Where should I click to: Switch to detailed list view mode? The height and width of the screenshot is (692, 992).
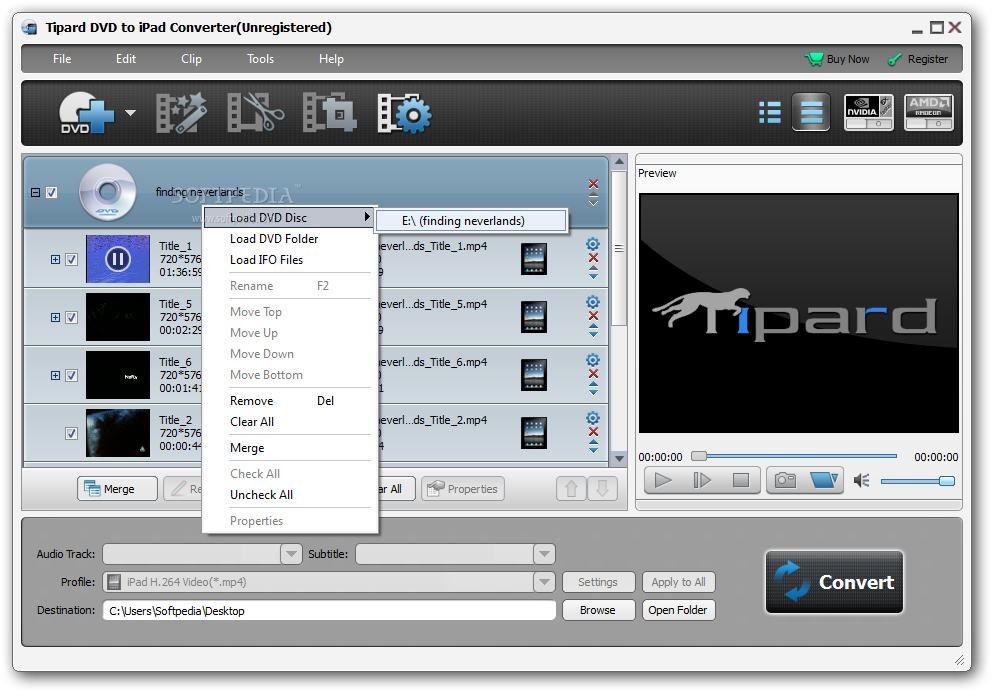click(x=769, y=113)
